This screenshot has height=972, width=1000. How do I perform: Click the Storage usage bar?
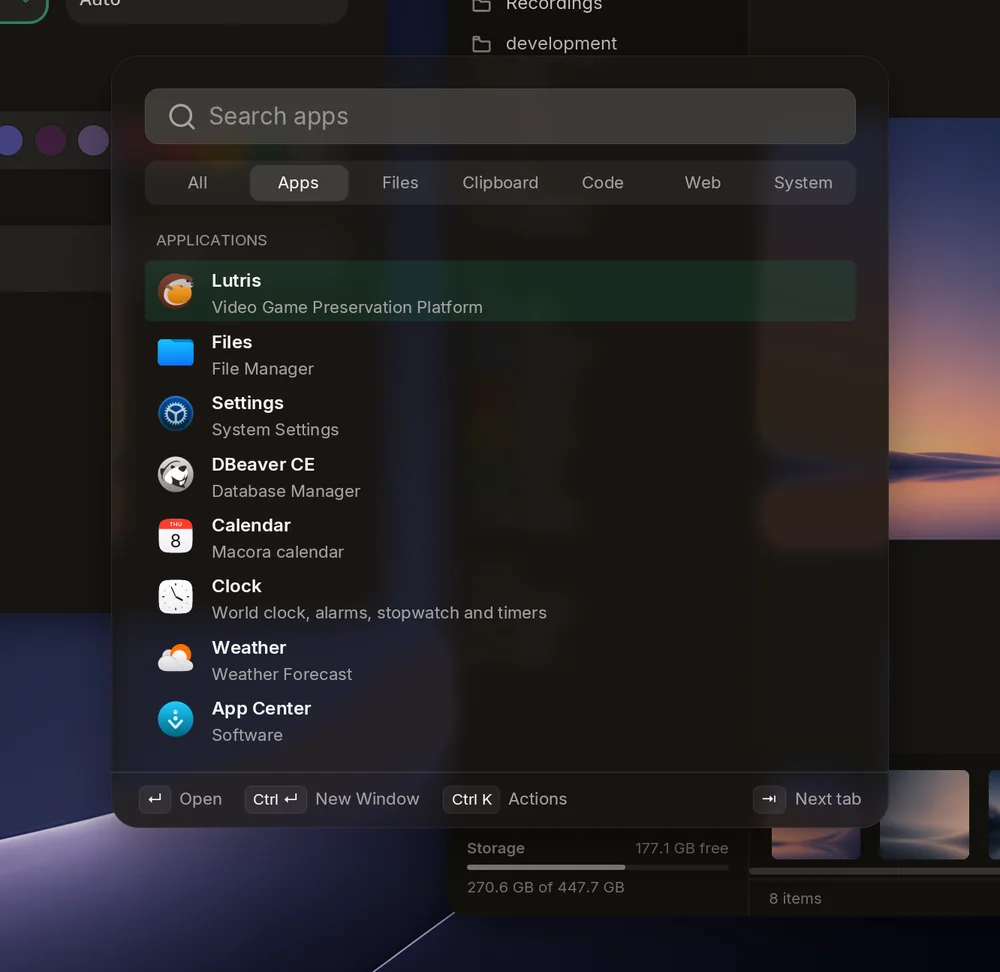tap(598, 867)
